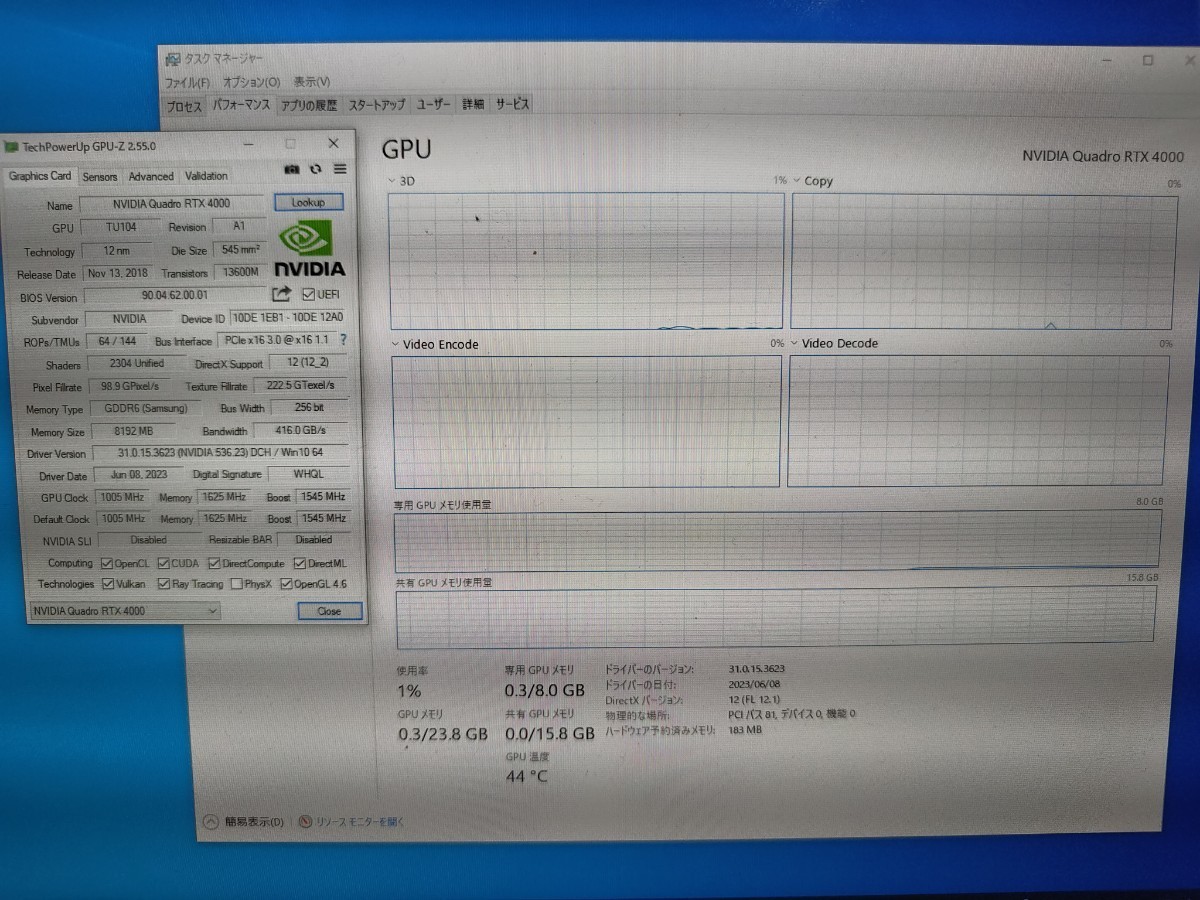Click Release Date value Nov 13, 2018

118,273
